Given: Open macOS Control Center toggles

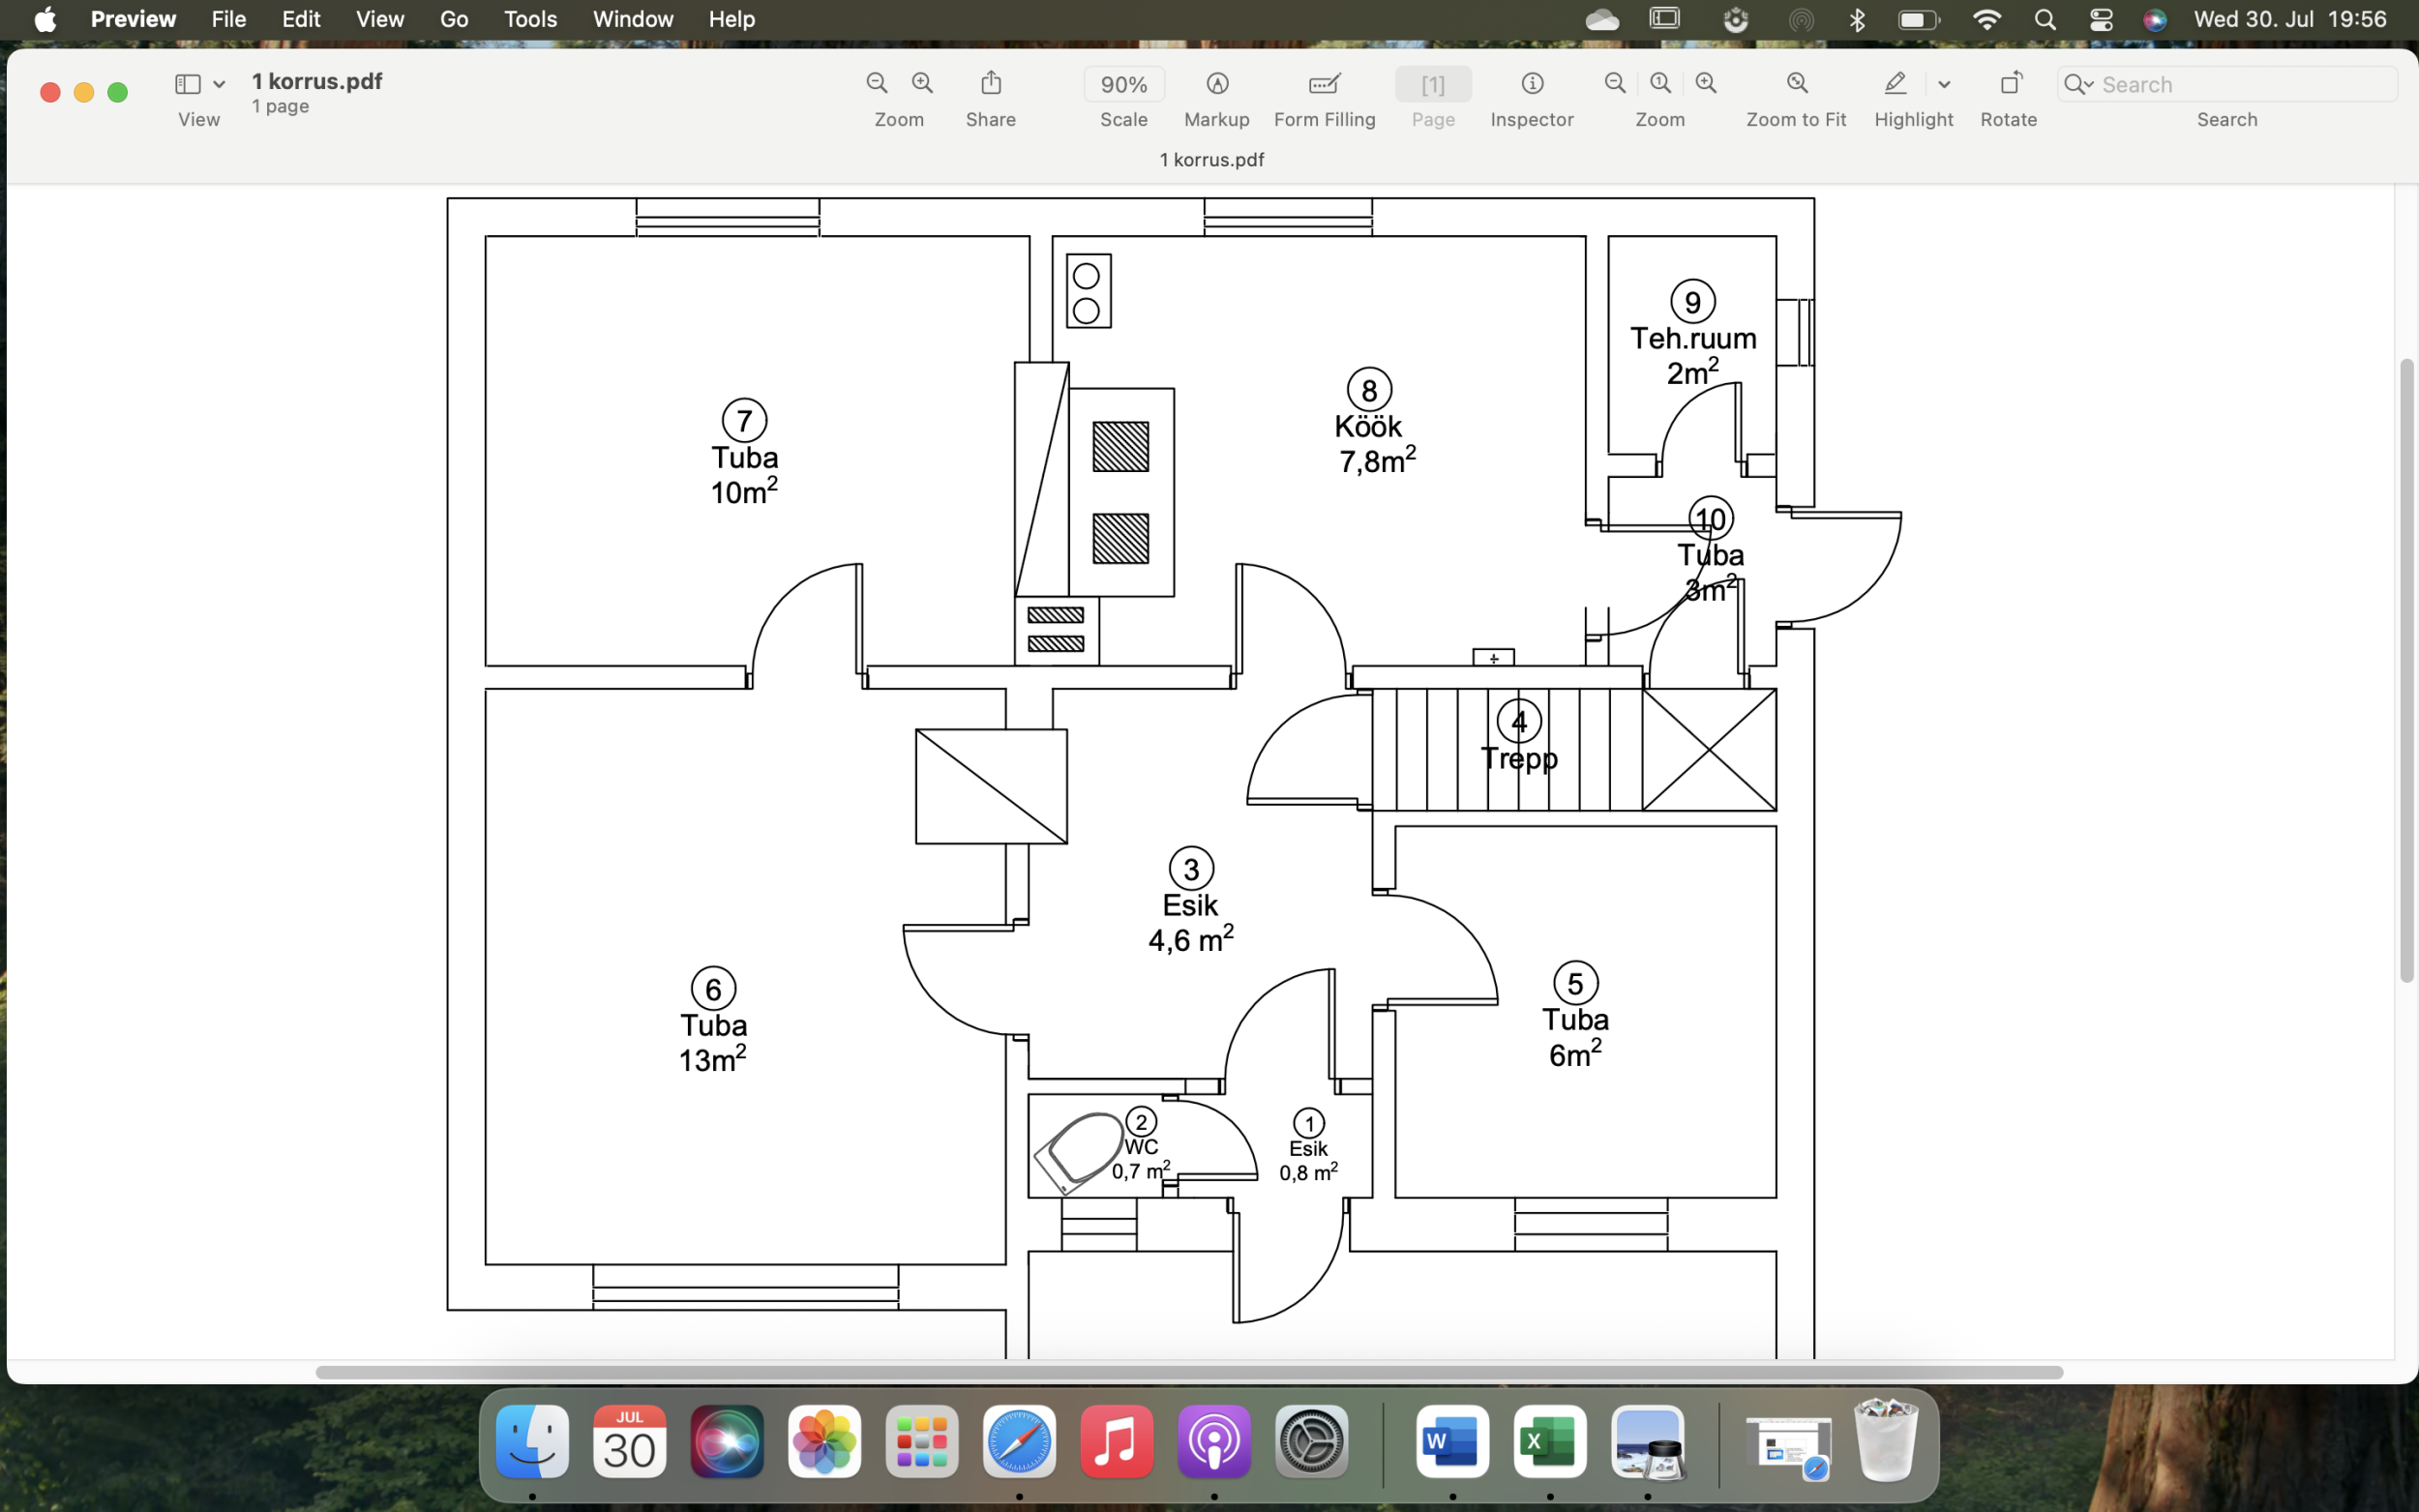Looking at the screenshot, I should click(2100, 19).
